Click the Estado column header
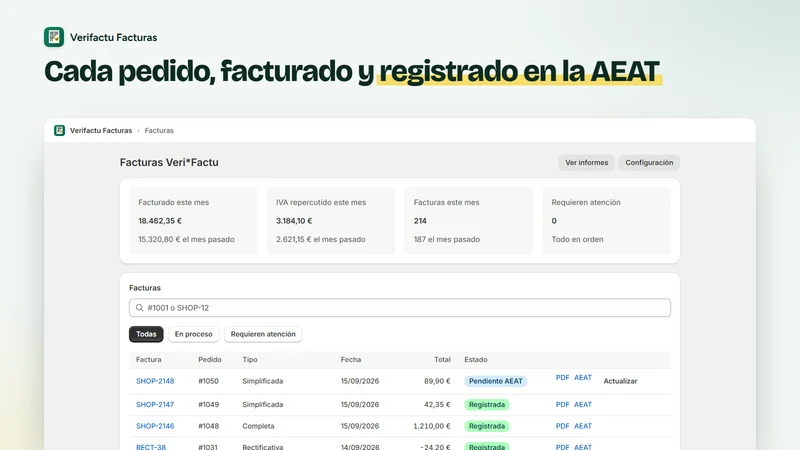This screenshot has height=450, width=800. pyautogui.click(x=476, y=360)
